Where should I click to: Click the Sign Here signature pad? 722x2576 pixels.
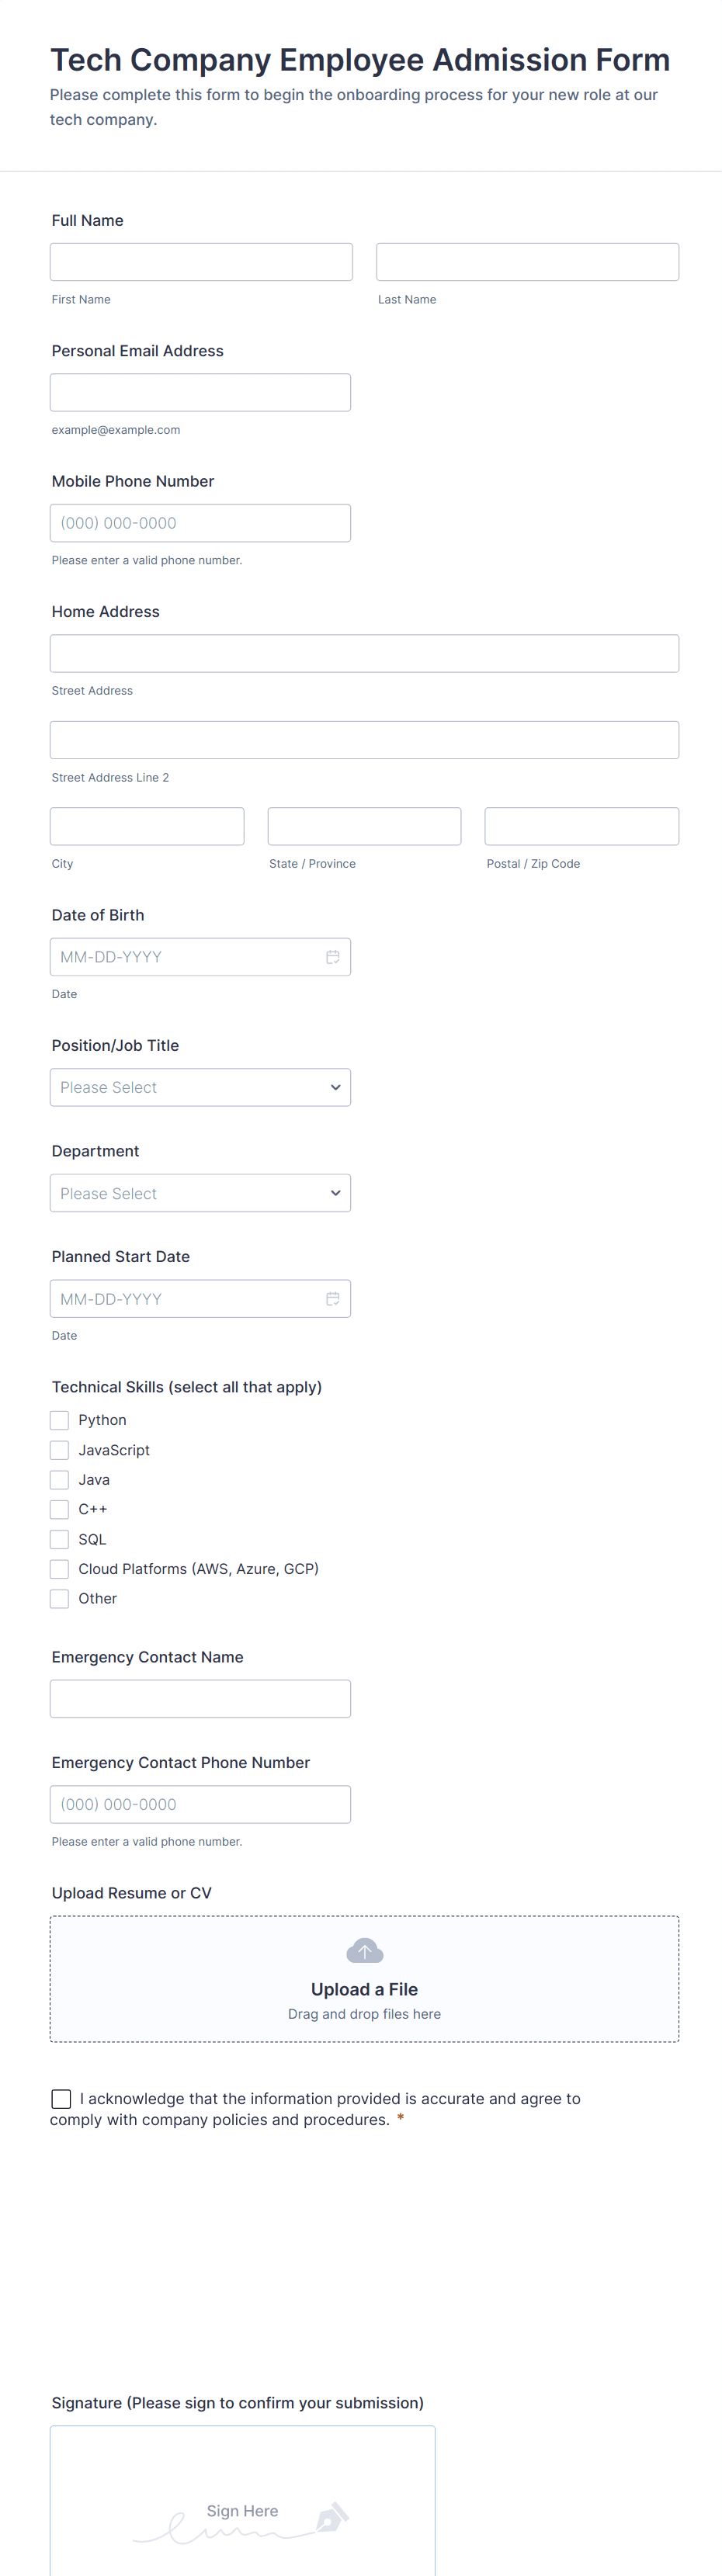tap(242, 2500)
